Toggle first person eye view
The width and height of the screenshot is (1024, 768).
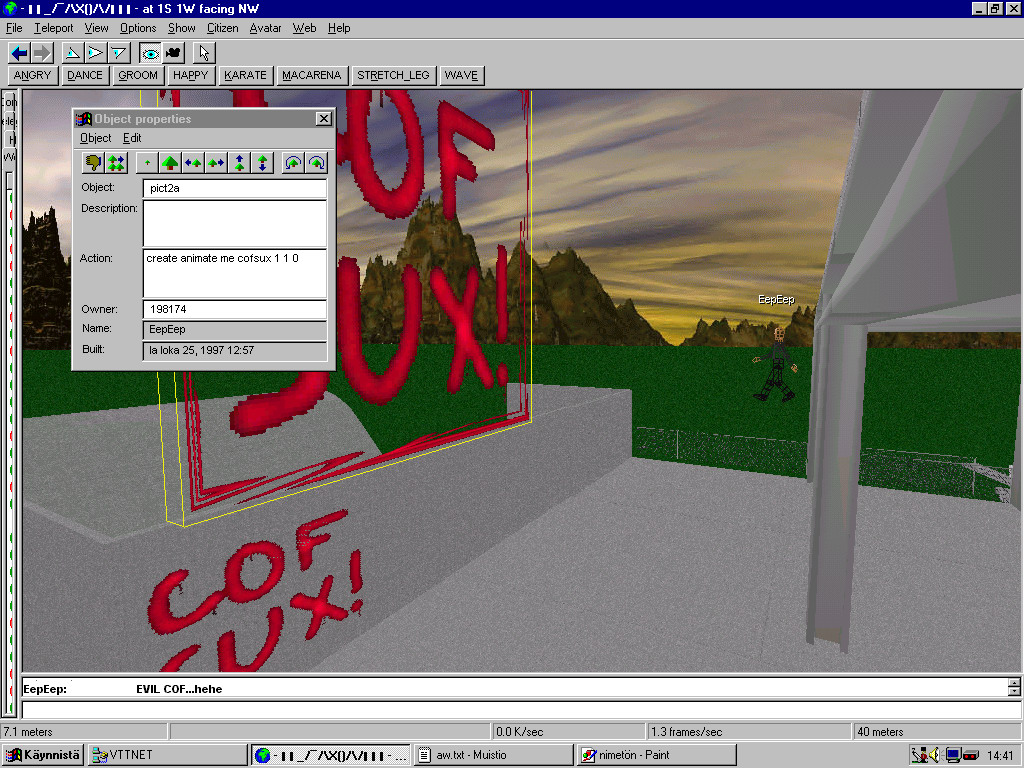coord(150,53)
